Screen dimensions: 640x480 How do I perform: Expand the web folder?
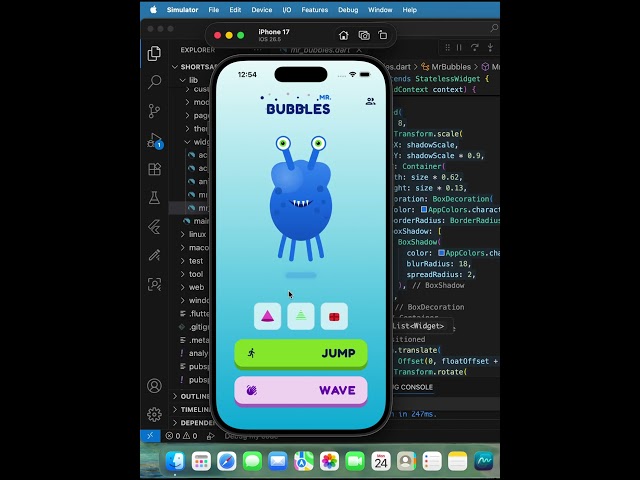[182, 287]
